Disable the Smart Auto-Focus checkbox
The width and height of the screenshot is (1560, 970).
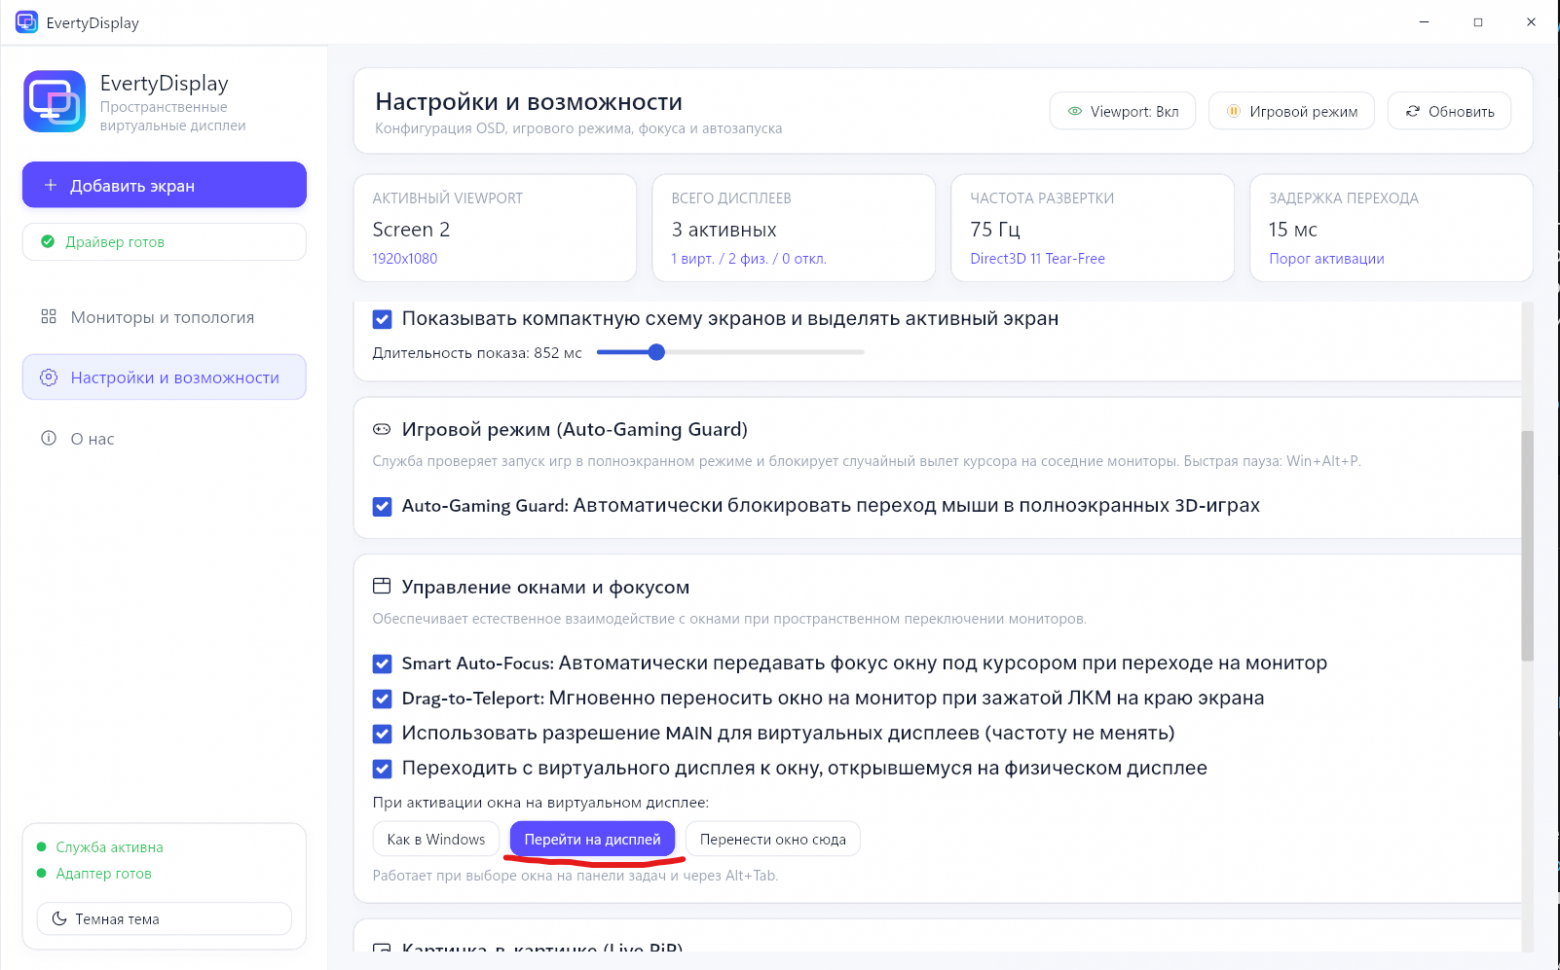pos(382,664)
